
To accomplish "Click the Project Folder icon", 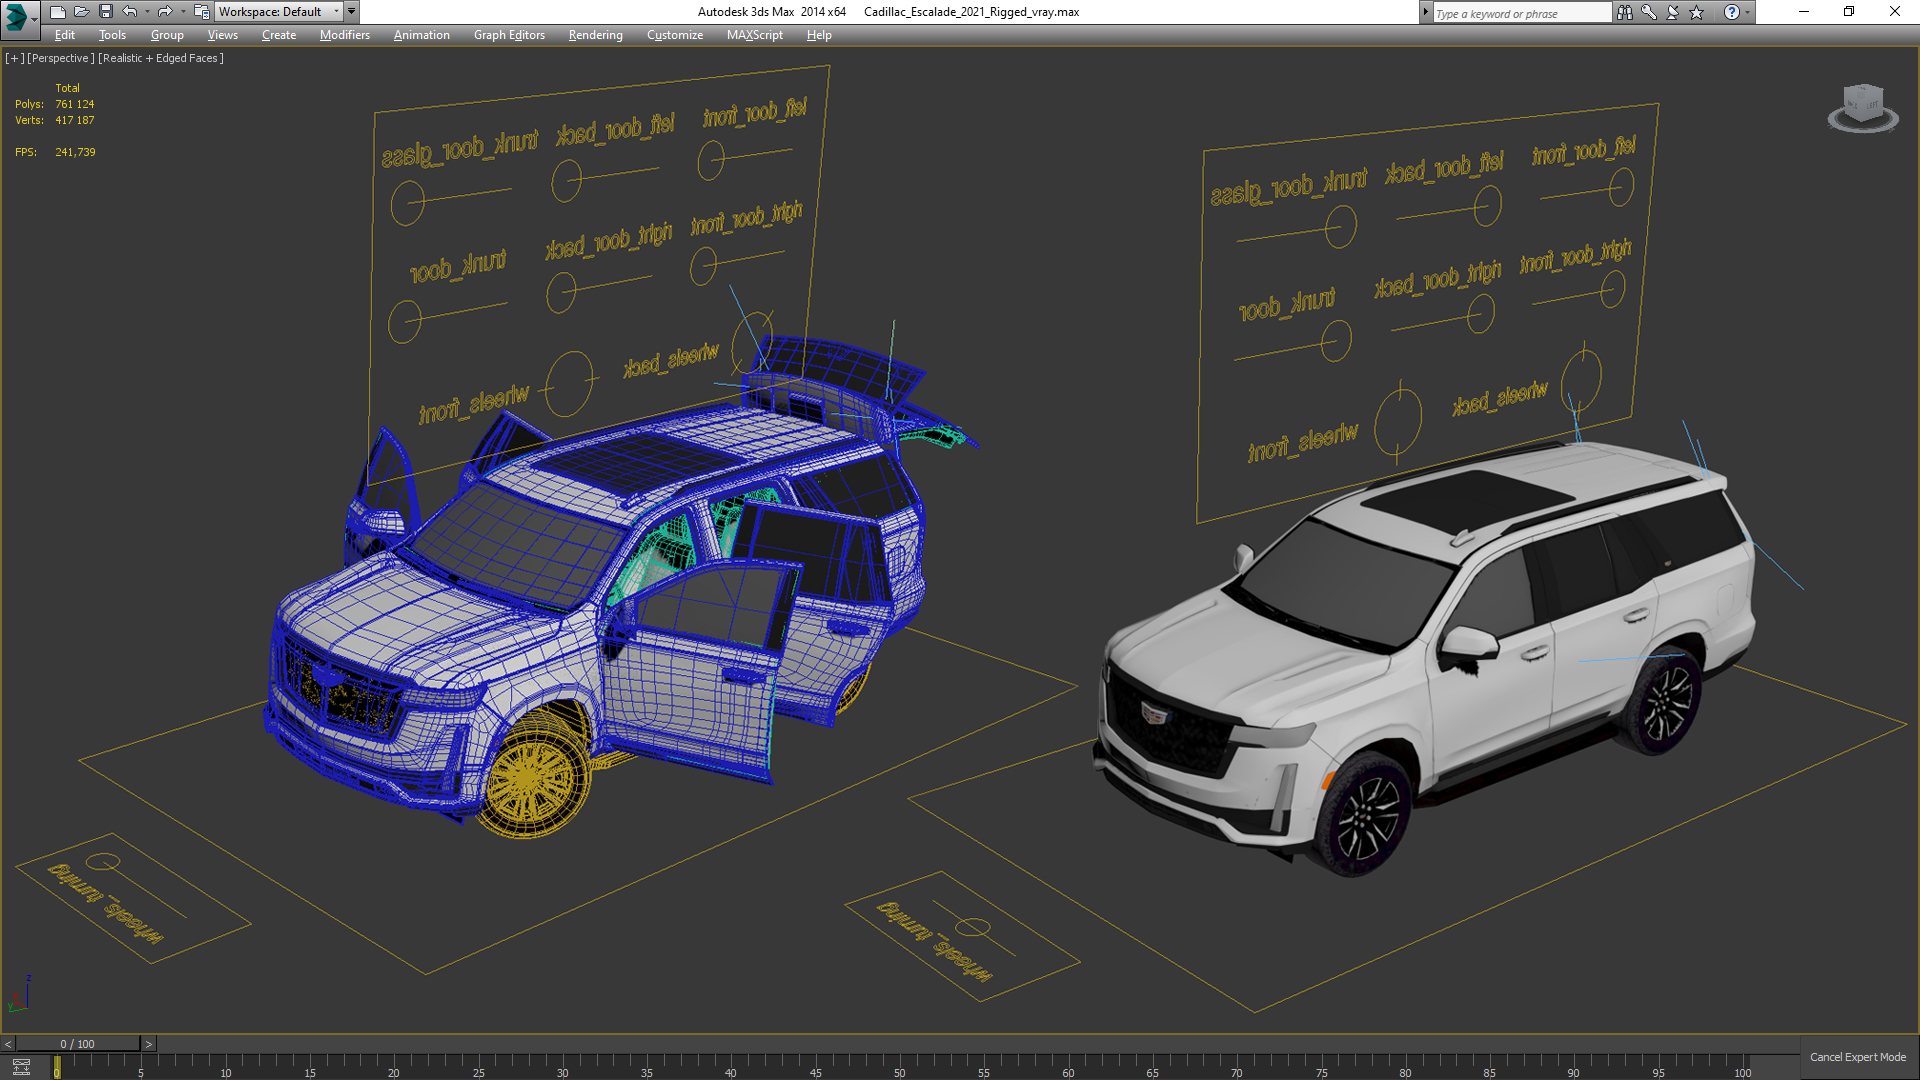I will tap(201, 12).
